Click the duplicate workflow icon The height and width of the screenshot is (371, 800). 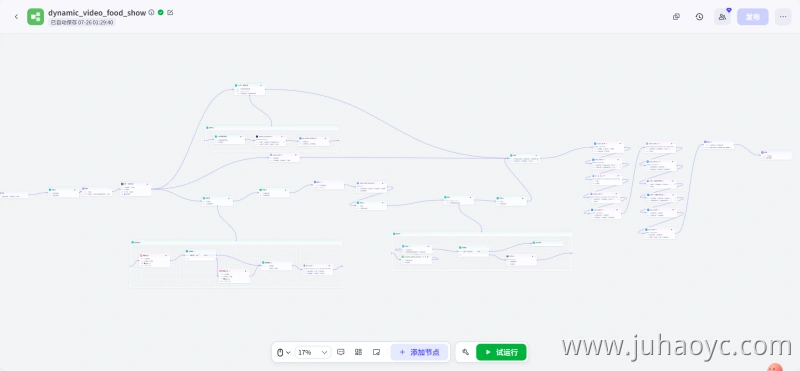[x=677, y=17]
